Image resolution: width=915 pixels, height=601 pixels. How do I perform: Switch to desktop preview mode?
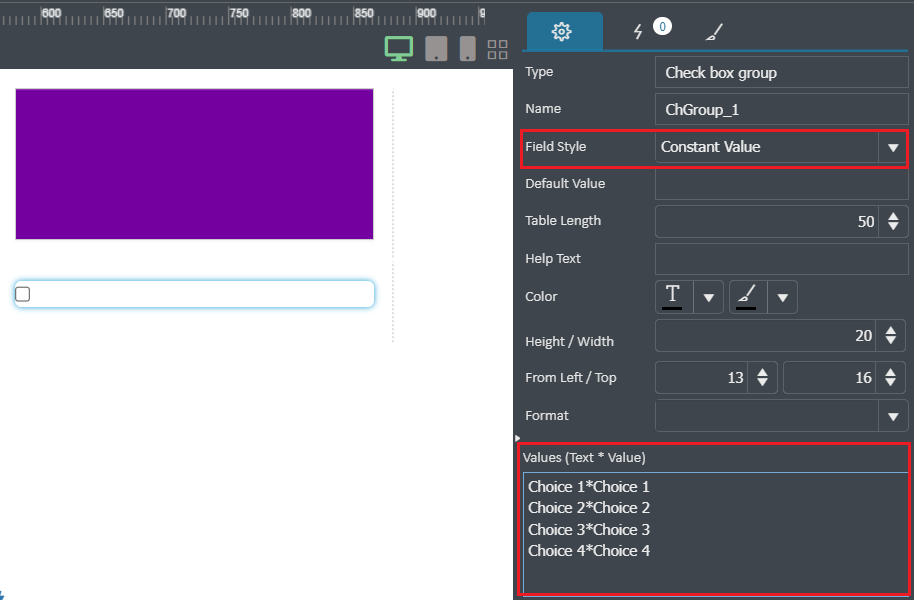click(x=399, y=48)
